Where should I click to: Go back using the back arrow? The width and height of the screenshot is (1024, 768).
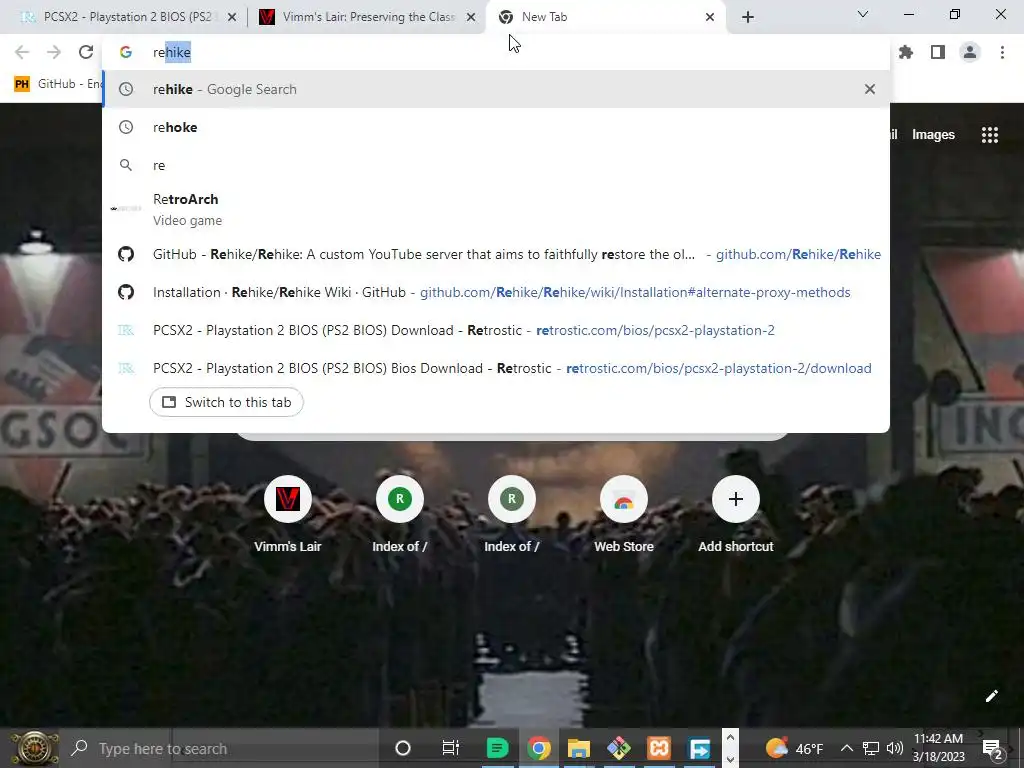[x=22, y=52]
